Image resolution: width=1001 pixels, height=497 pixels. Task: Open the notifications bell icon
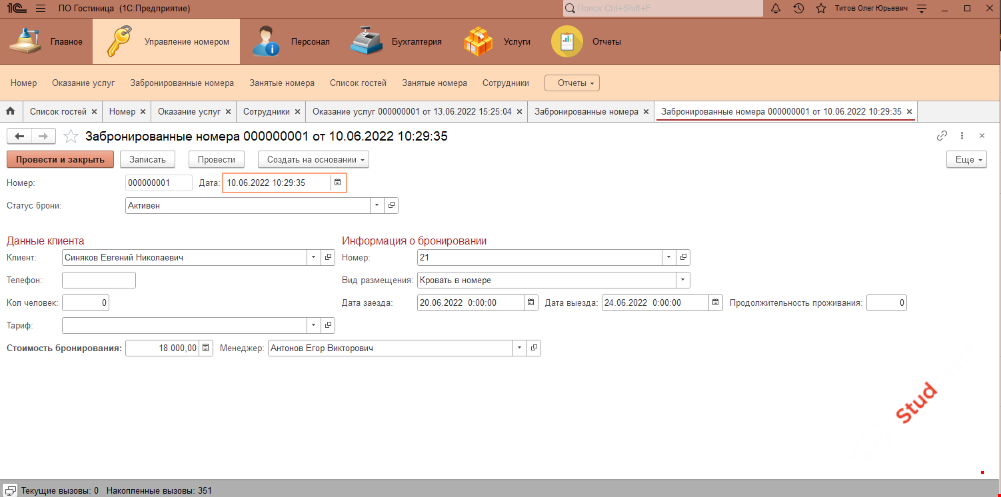point(777,8)
